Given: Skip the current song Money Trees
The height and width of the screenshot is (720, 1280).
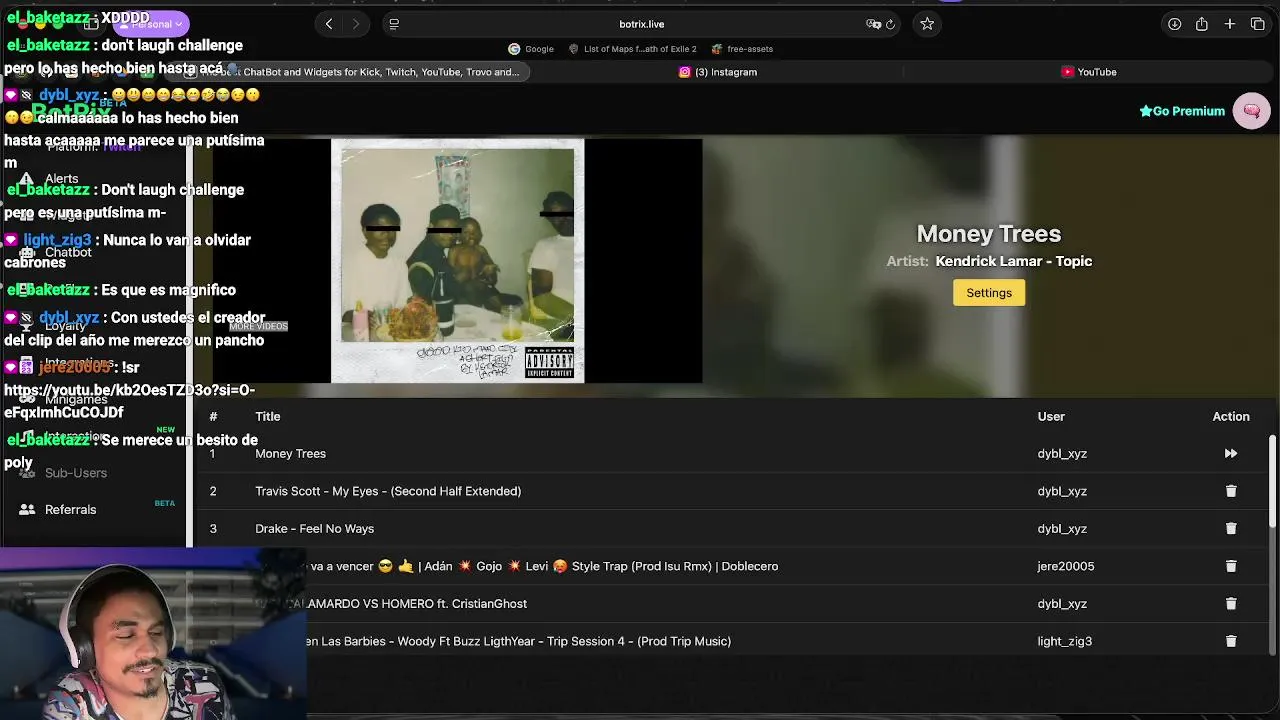Looking at the screenshot, I should [1231, 454].
